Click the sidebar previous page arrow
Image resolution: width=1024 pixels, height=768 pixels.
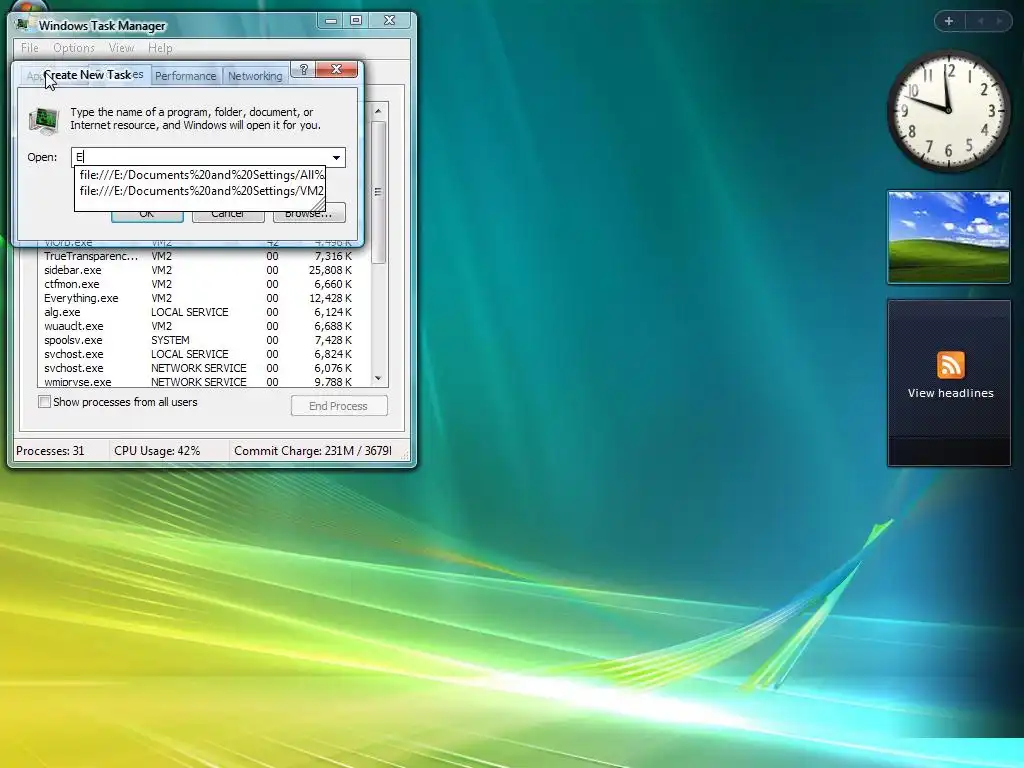(x=980, y=21)
